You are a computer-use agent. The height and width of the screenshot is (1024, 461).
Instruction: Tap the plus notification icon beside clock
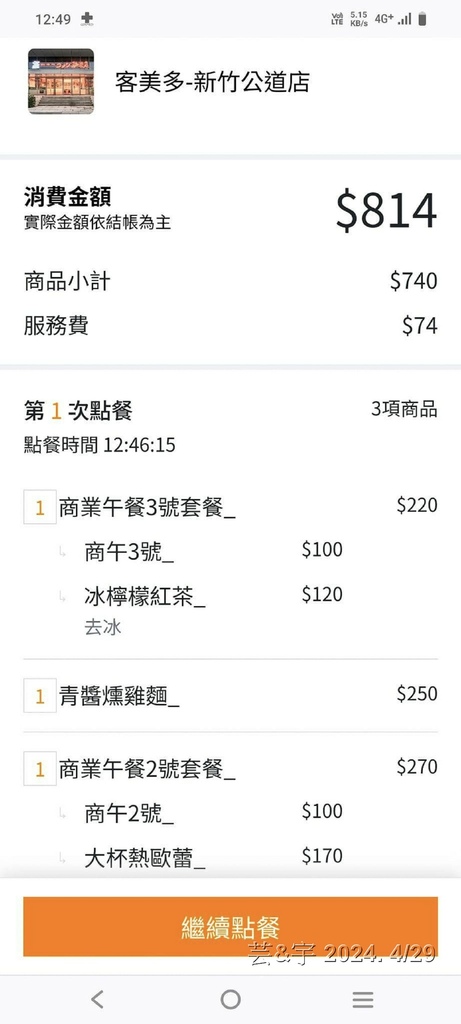click(x=86, y=19)
